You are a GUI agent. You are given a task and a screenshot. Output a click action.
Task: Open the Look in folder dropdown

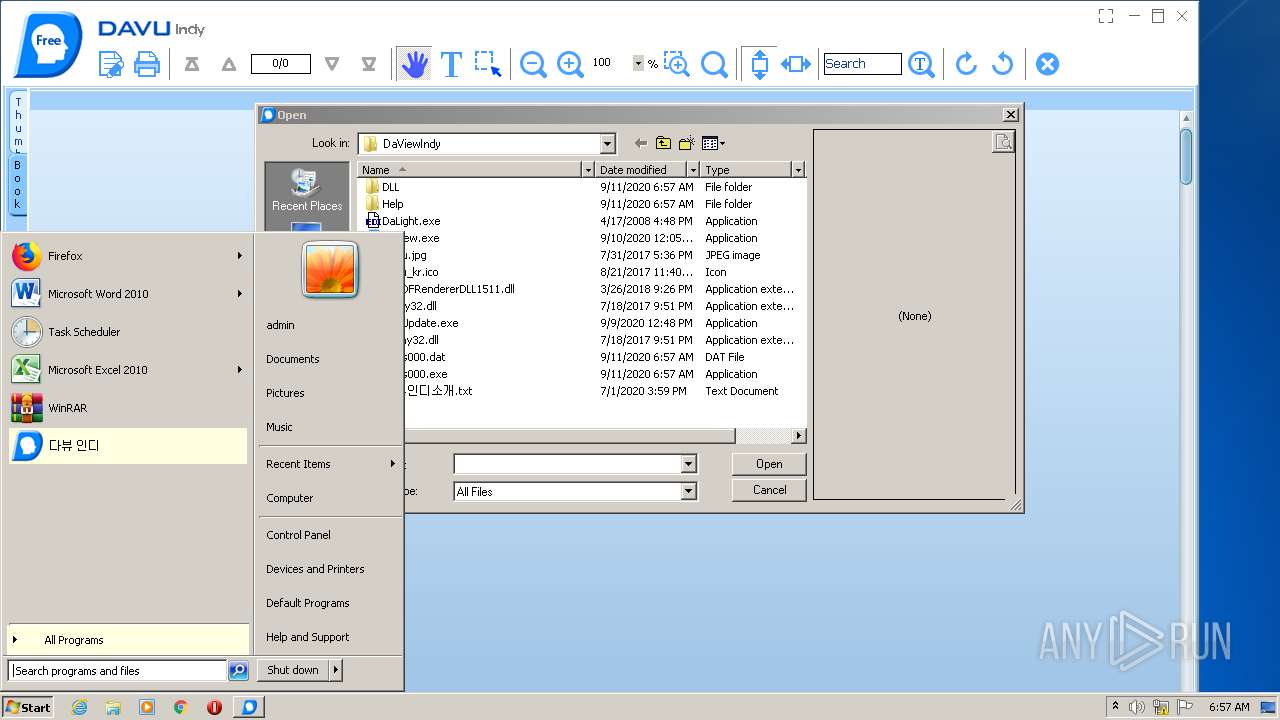(x=607, y=144)
